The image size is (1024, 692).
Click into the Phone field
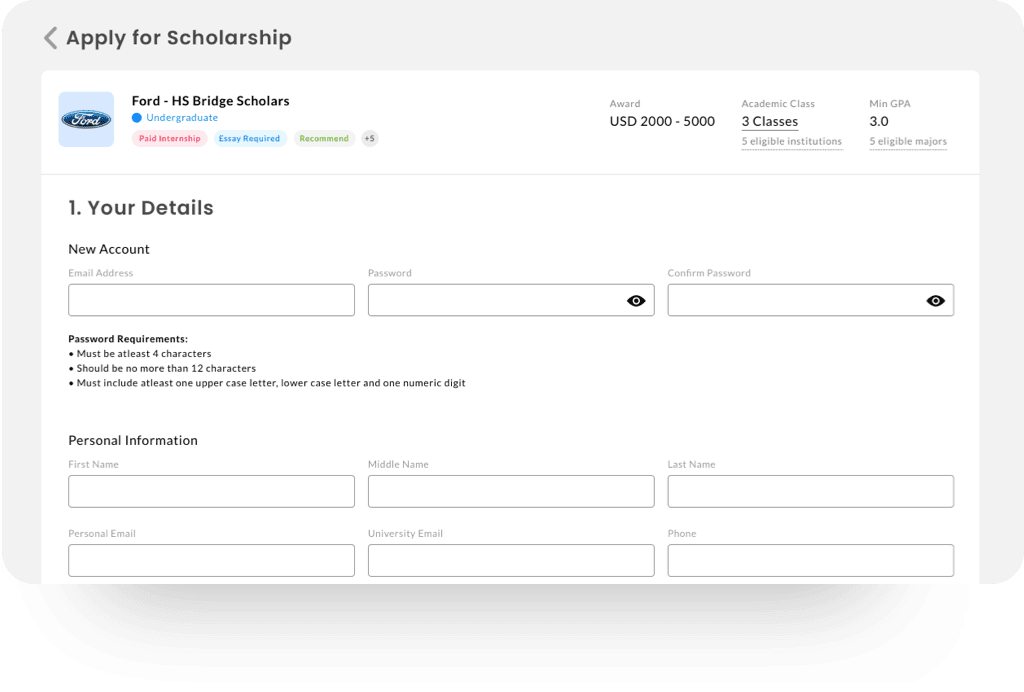(810, 560)
